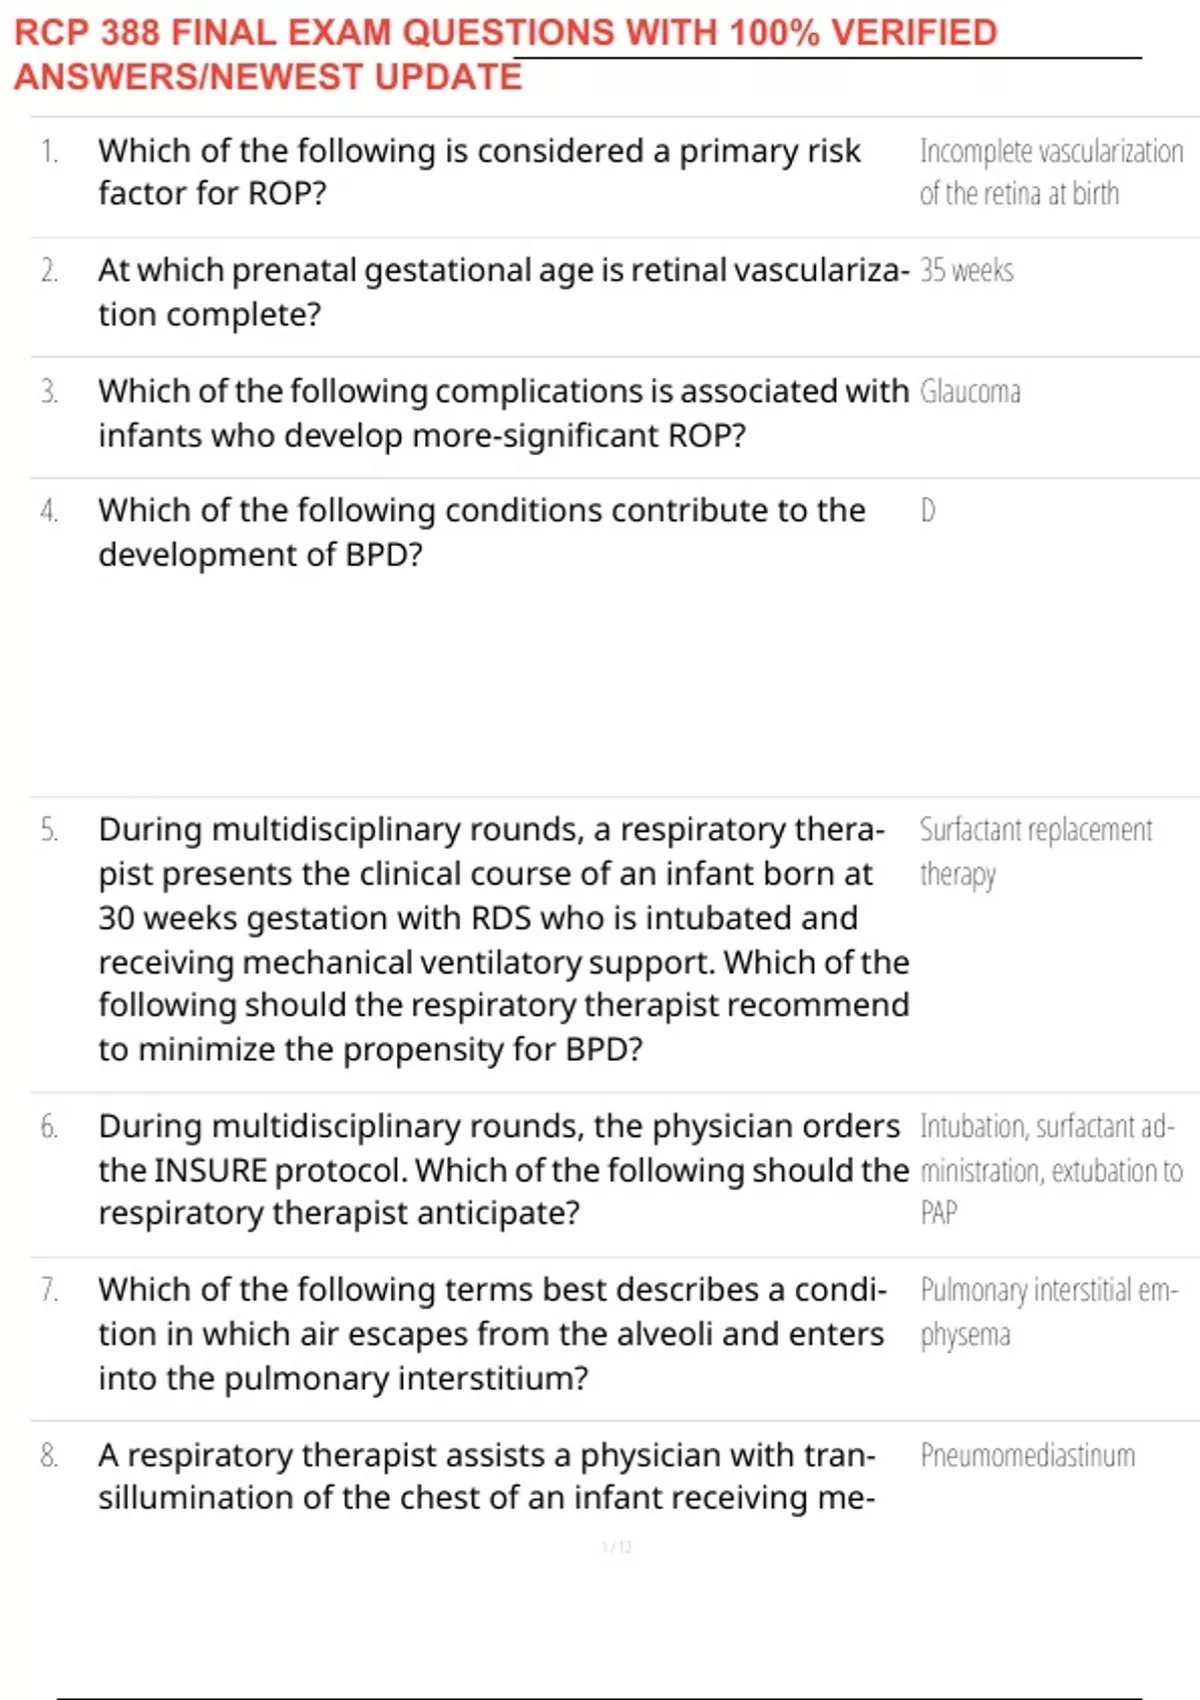Select question 4 about BPD development conditions
The image size is (1200, 1700).
point(482,532)
